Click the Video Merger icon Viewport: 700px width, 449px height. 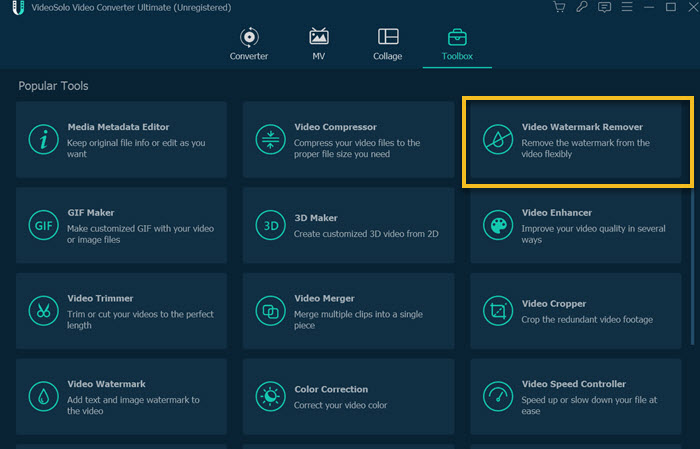(x=271, y=310)
